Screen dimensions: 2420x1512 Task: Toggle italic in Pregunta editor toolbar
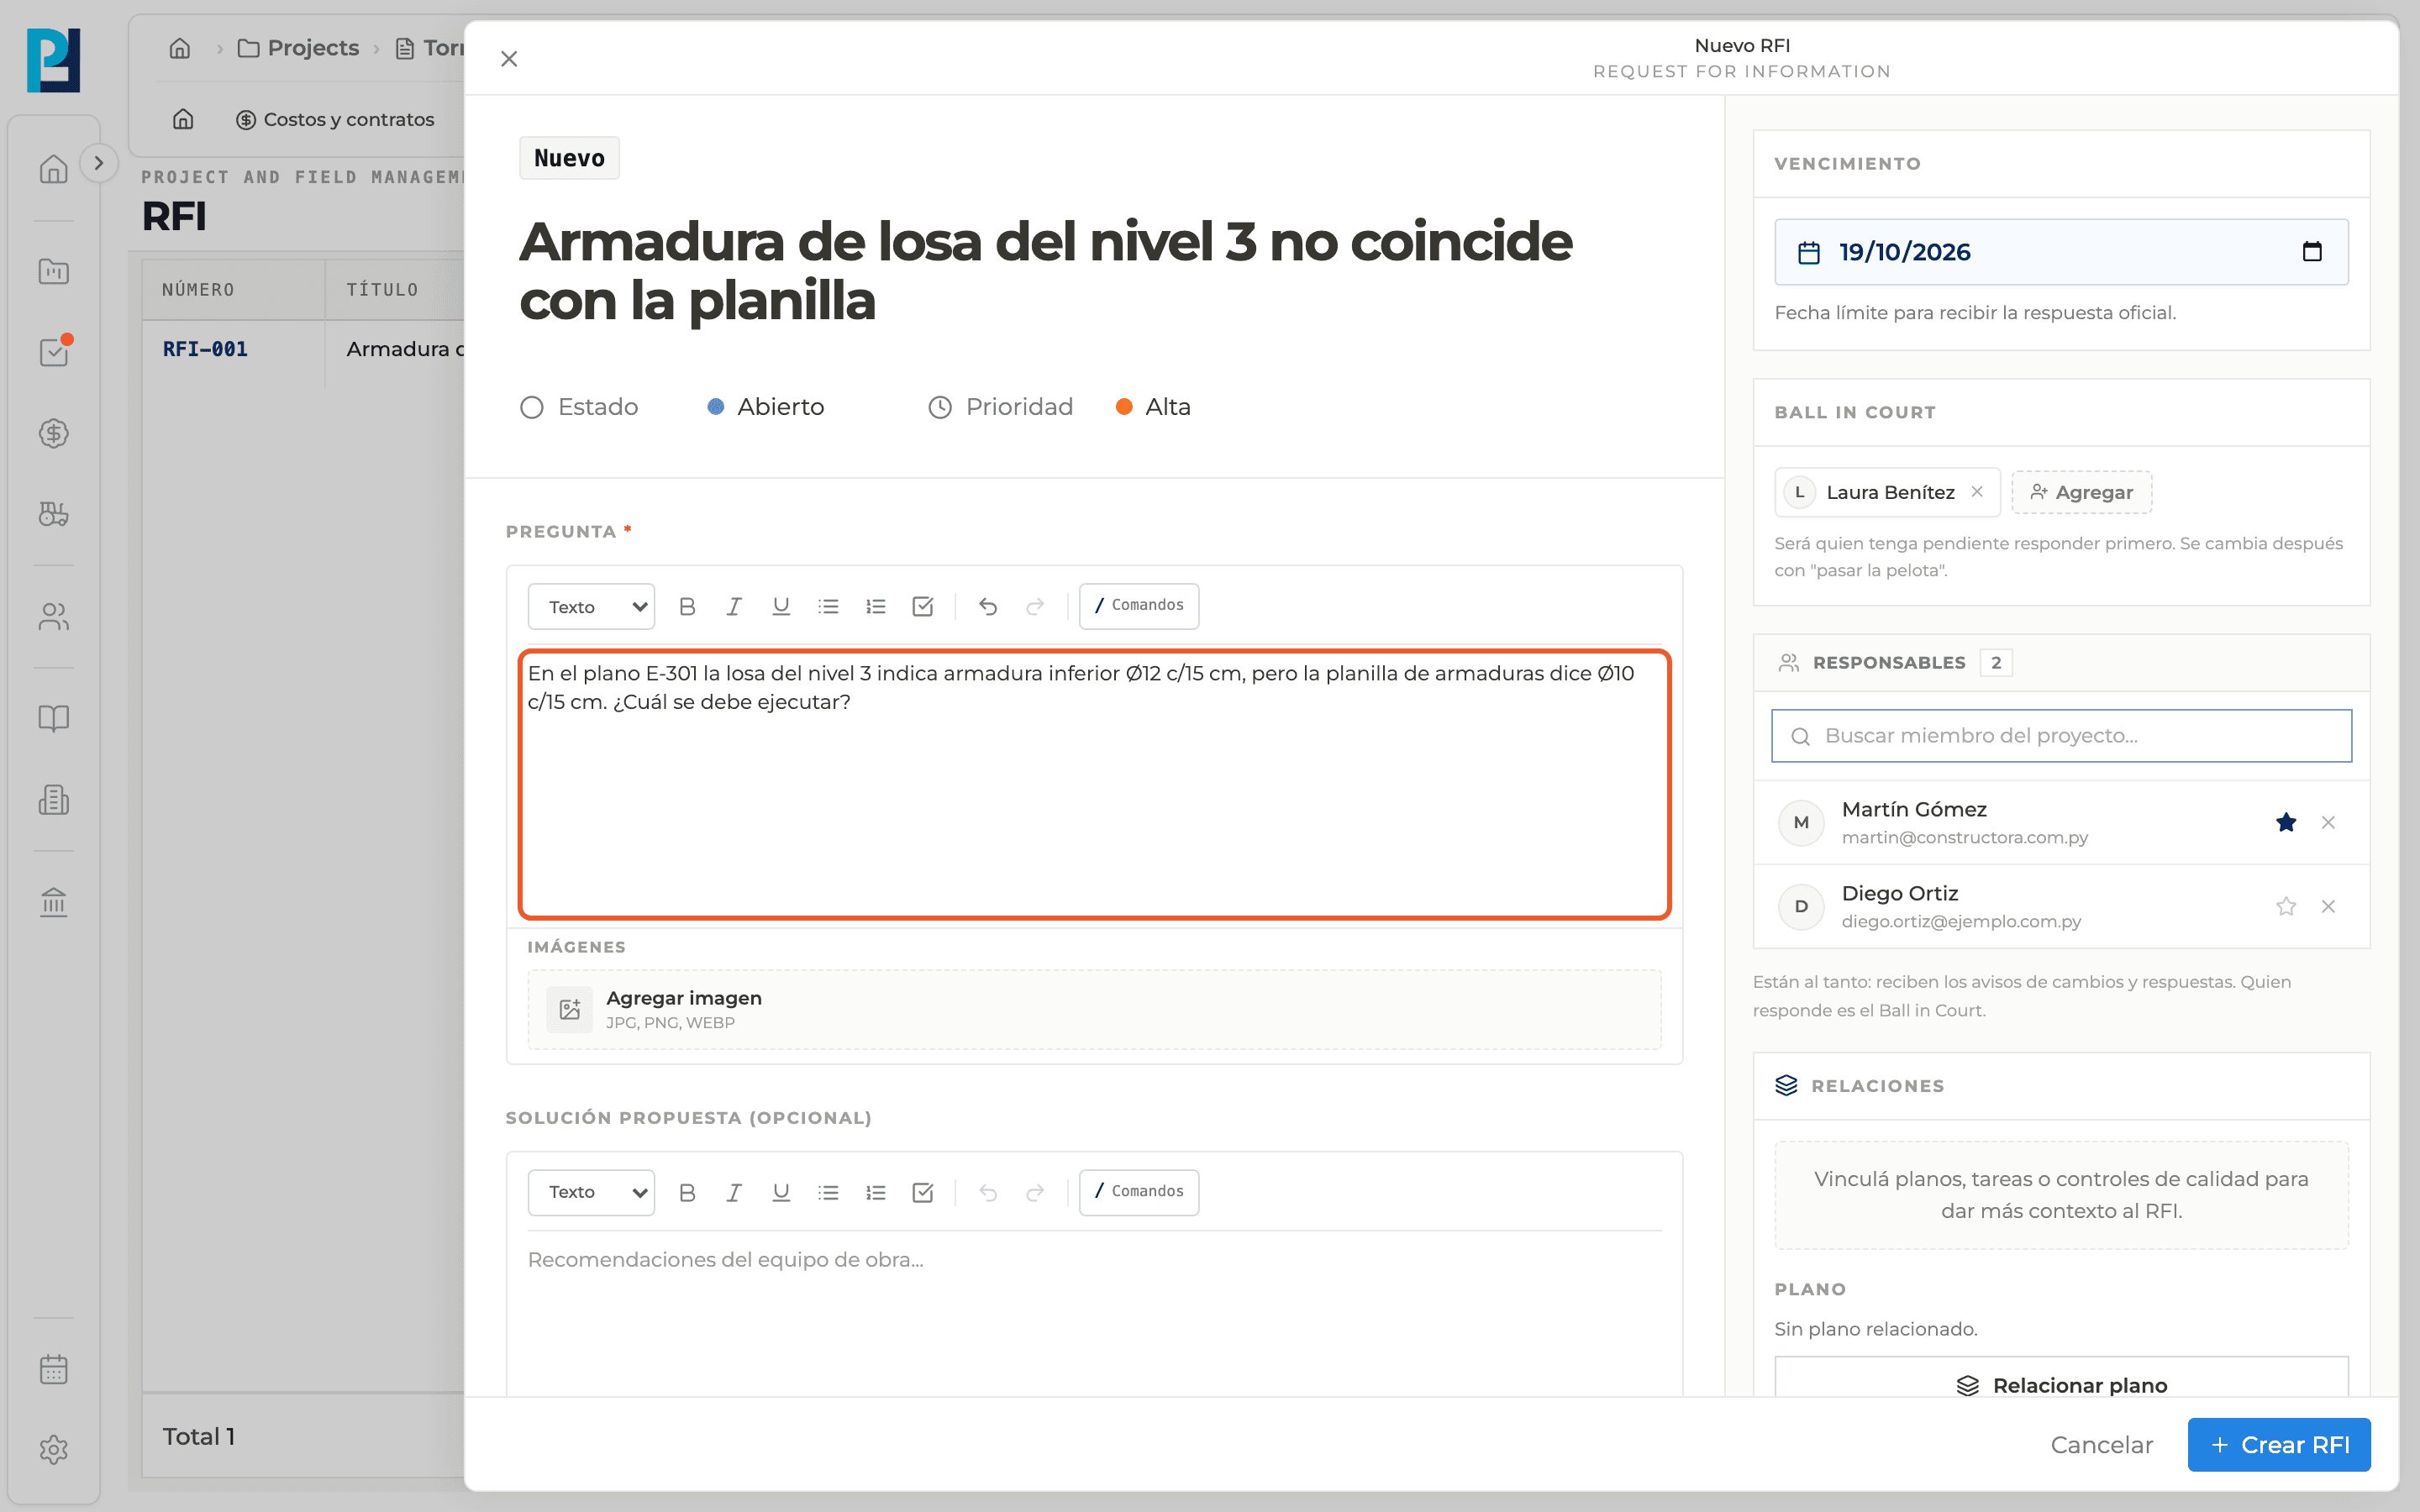pyautogui.click(x=734, y=606)
